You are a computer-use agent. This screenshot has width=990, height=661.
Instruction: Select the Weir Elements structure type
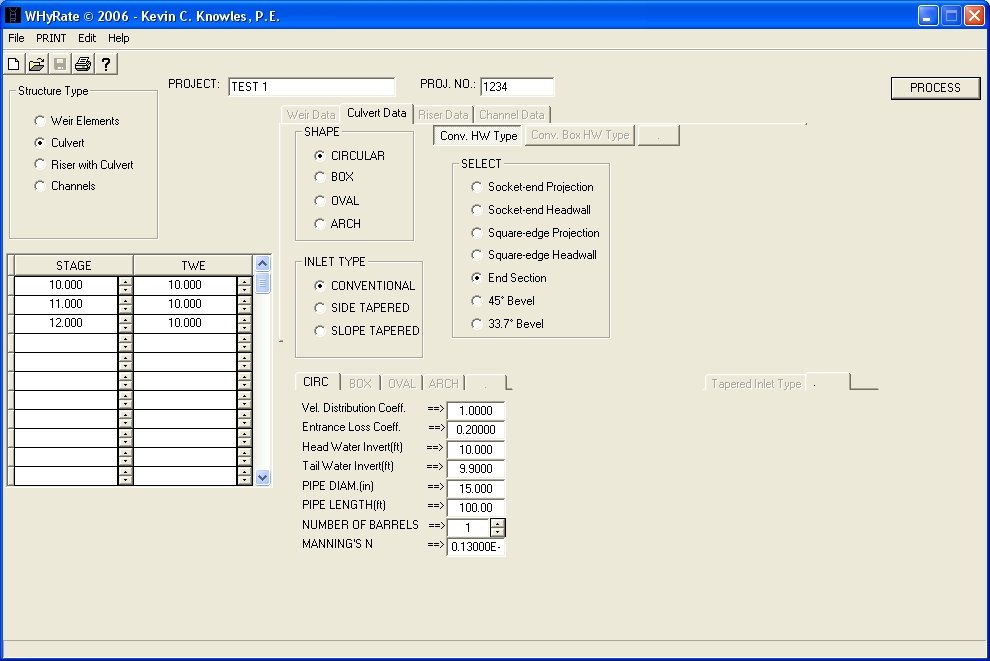[40, 121]
